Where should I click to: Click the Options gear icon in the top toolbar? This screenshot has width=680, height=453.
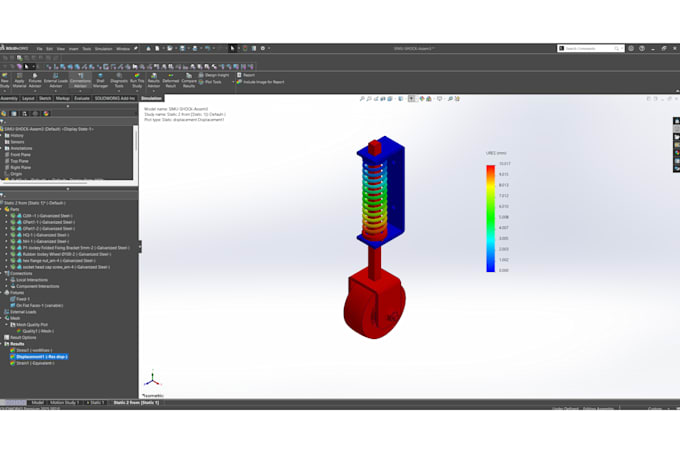(x=263, y=49)
